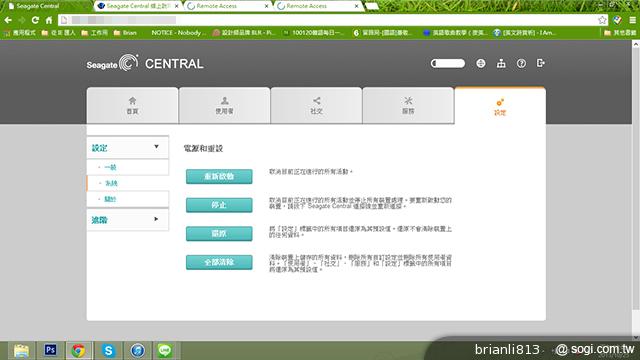Open the Home tab with house icon
This screenshot has height=360, width=640.
tap(132, 105)
